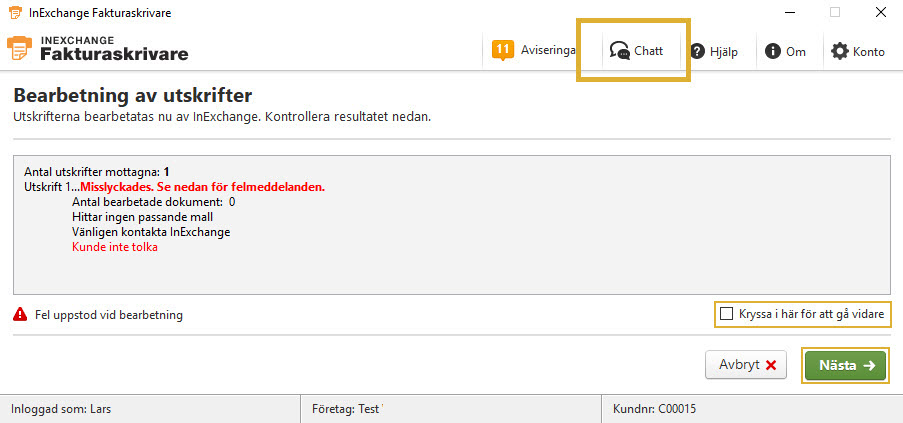Click the 'Kunde inte tolka' error line

[115, 247]
